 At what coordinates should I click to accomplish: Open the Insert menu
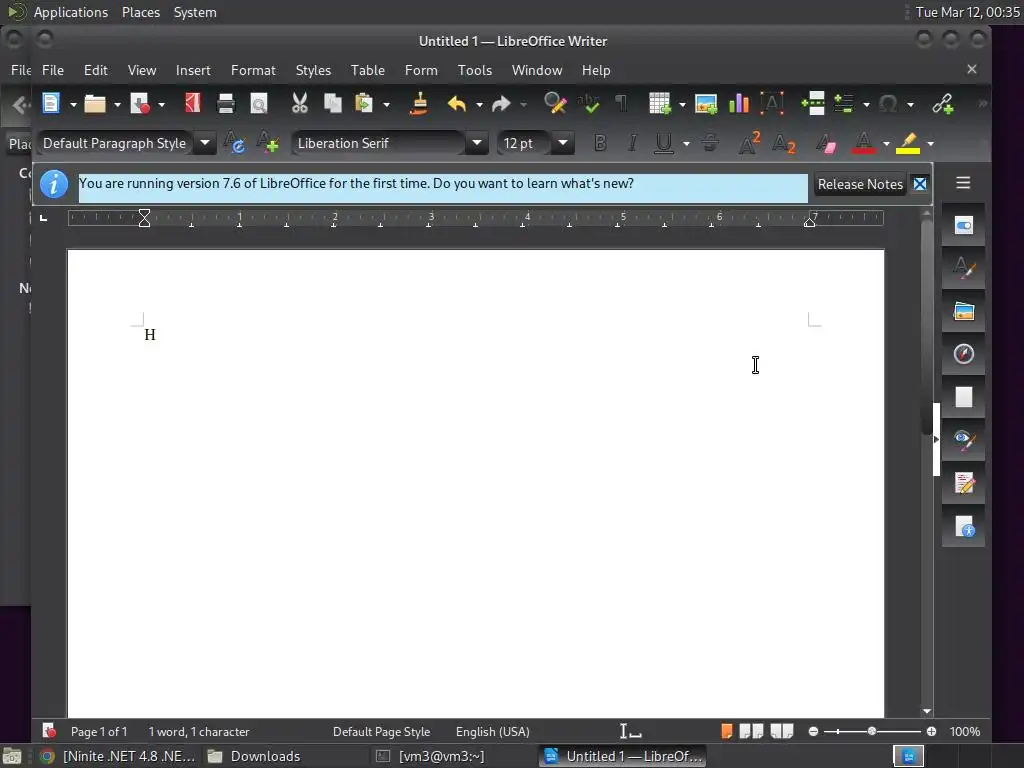(x=193, y=70)
